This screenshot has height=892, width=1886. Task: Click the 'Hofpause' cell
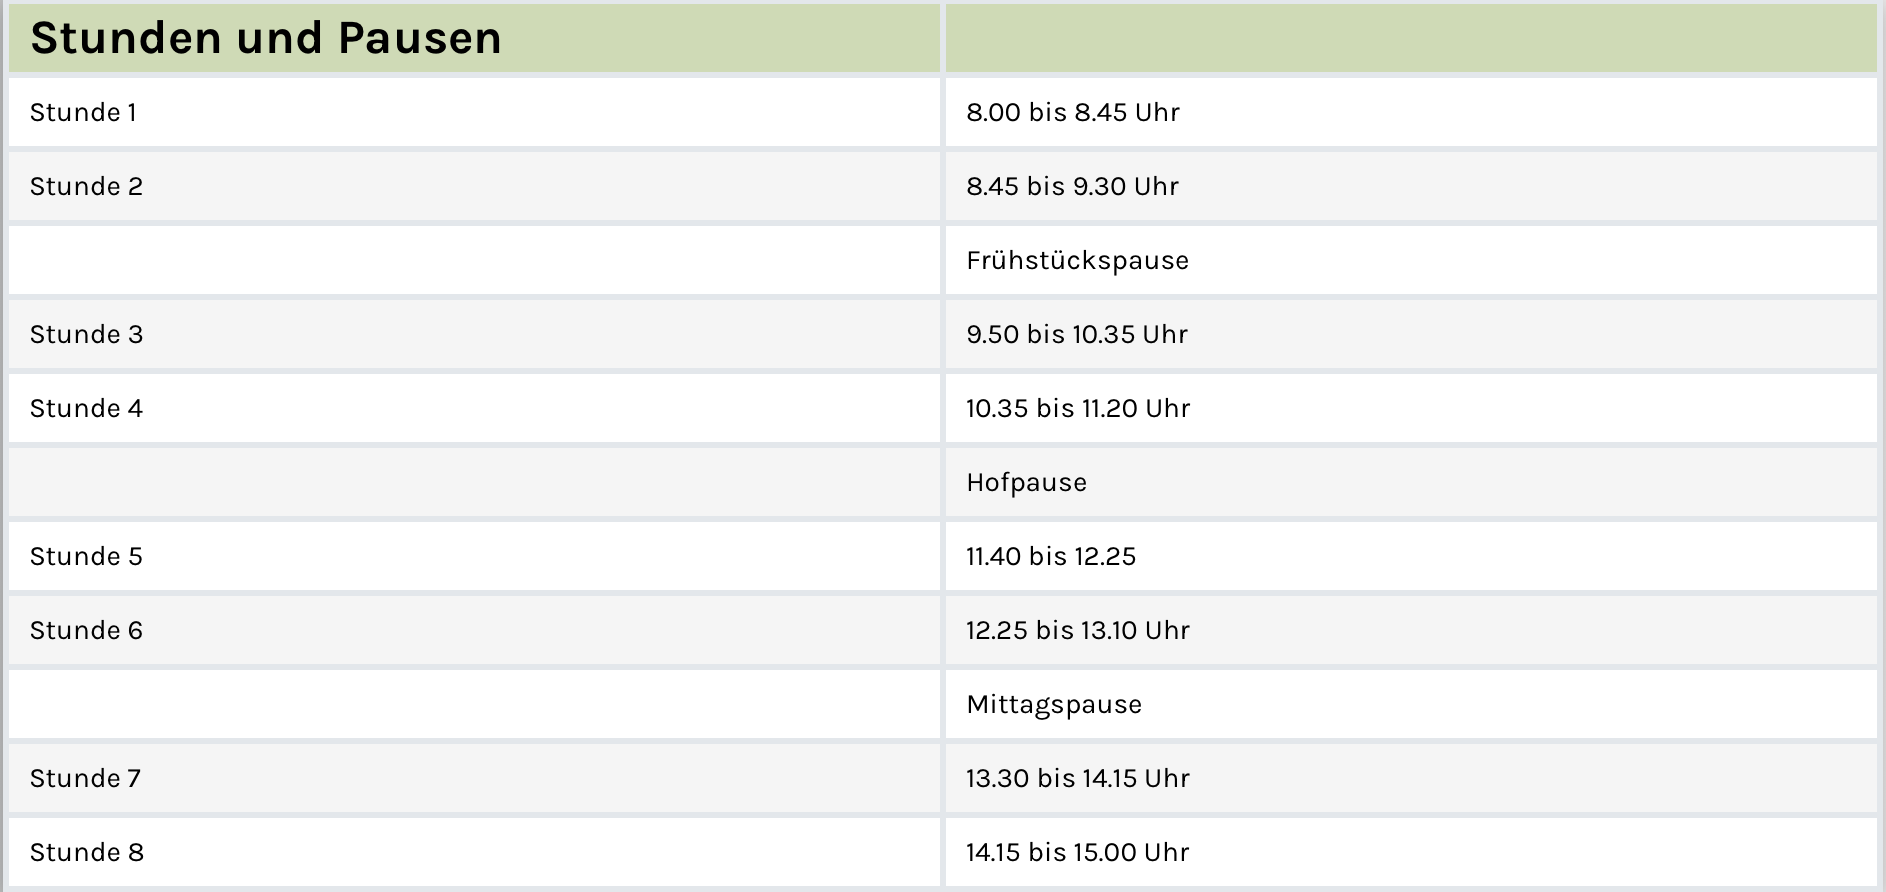coord(1026,482)
